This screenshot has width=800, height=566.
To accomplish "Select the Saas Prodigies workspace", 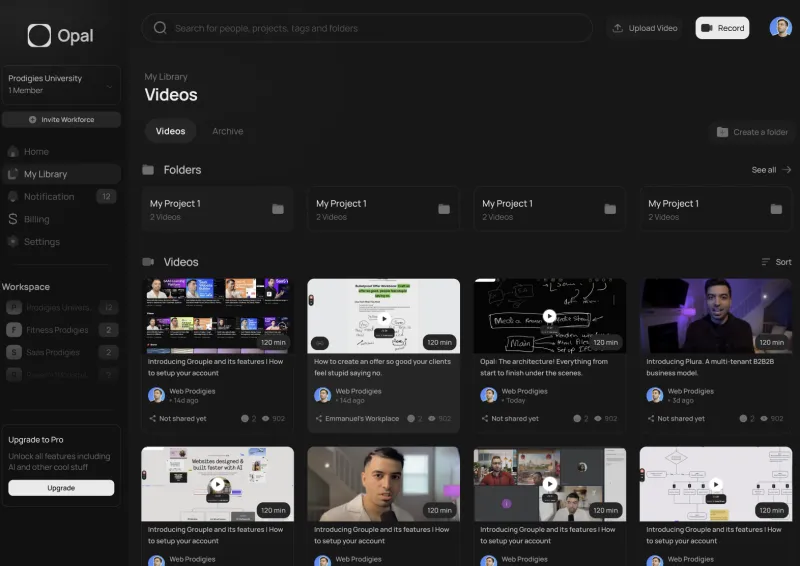I will click(x=61, y=352).
